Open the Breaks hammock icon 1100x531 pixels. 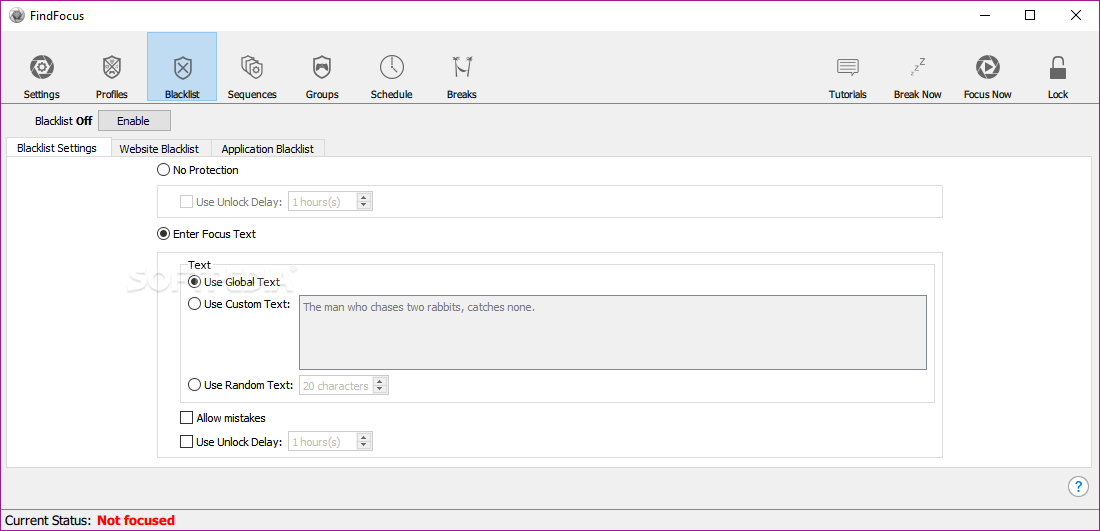coord(462,67)
